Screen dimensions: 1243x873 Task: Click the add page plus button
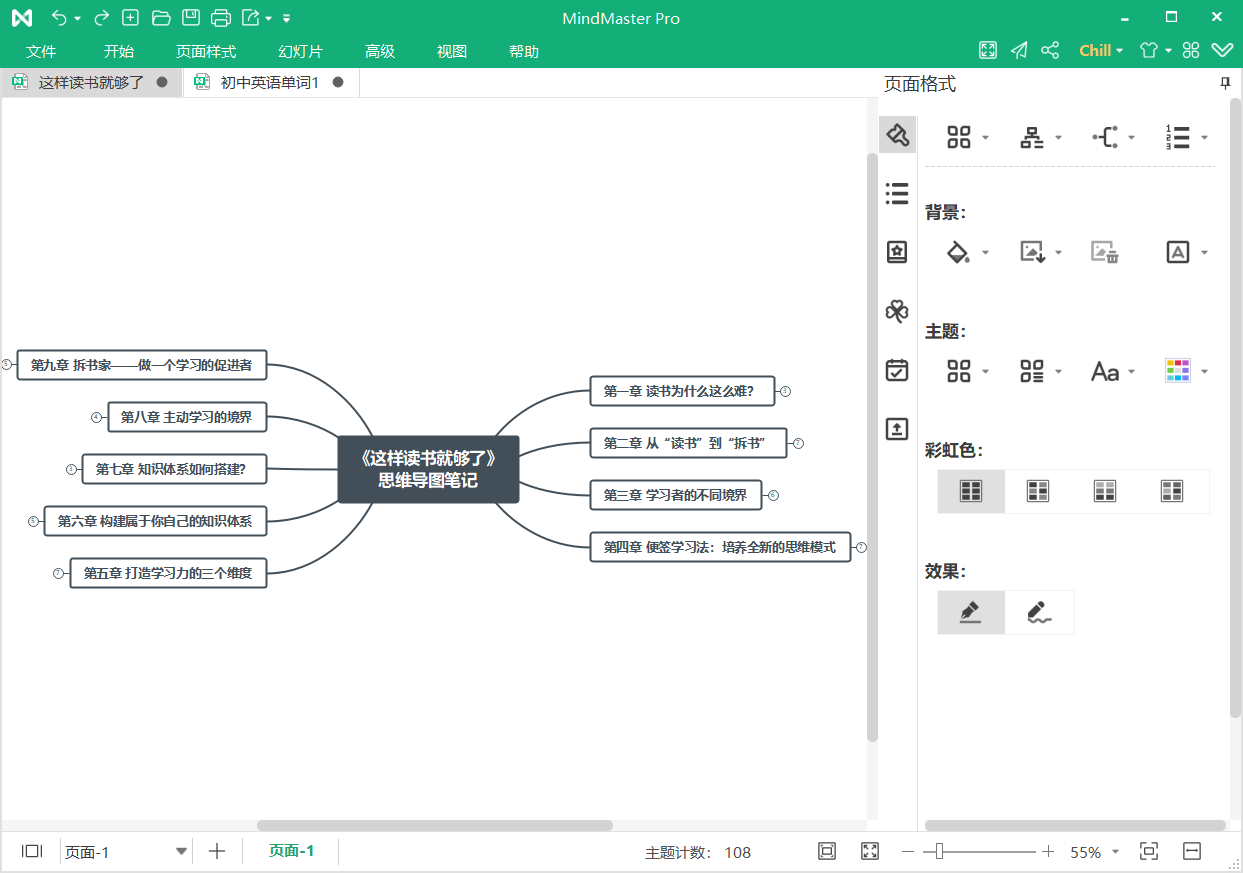coord(217,851)
